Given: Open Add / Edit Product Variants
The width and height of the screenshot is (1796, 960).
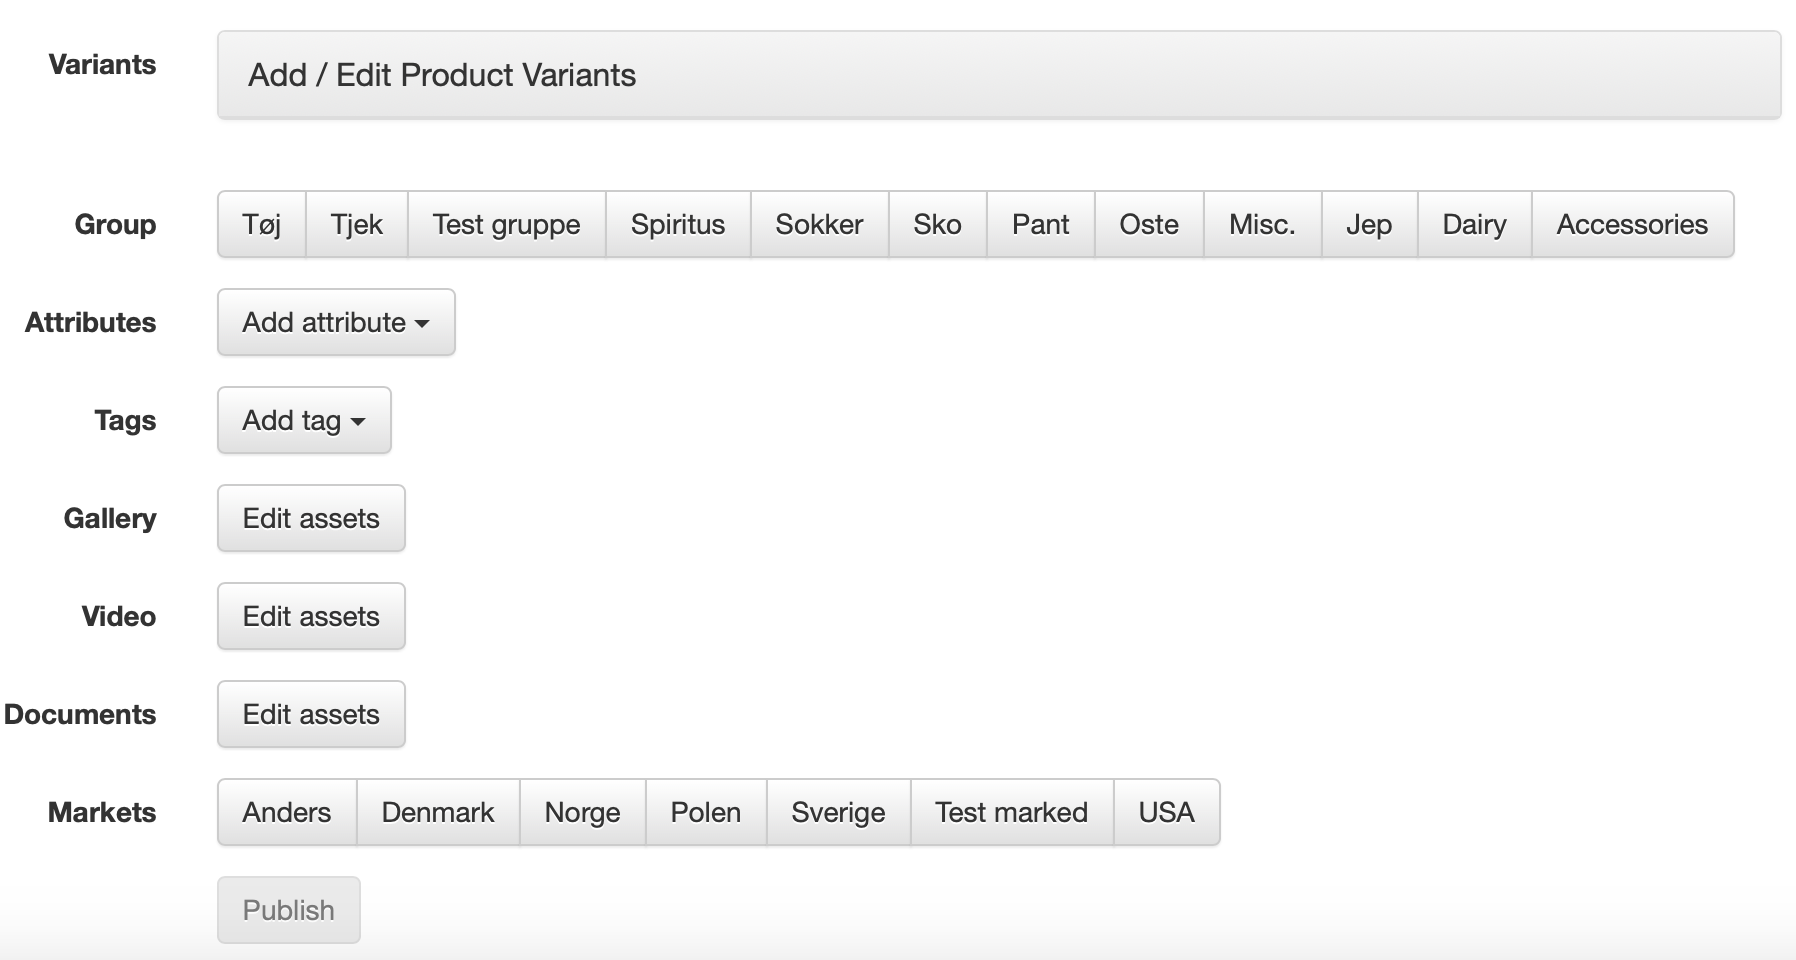Looking at the screenshot, I should point(998,75).
